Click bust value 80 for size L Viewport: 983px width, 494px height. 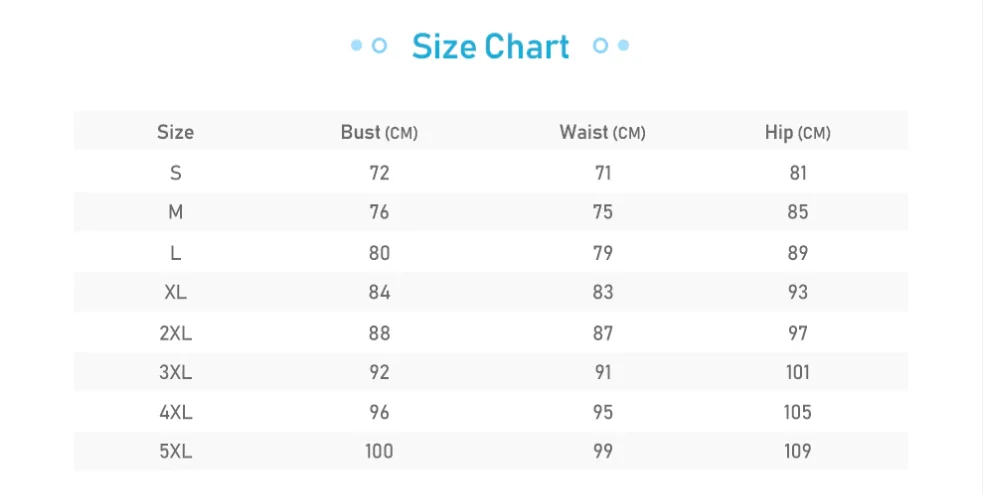(379, 253)
